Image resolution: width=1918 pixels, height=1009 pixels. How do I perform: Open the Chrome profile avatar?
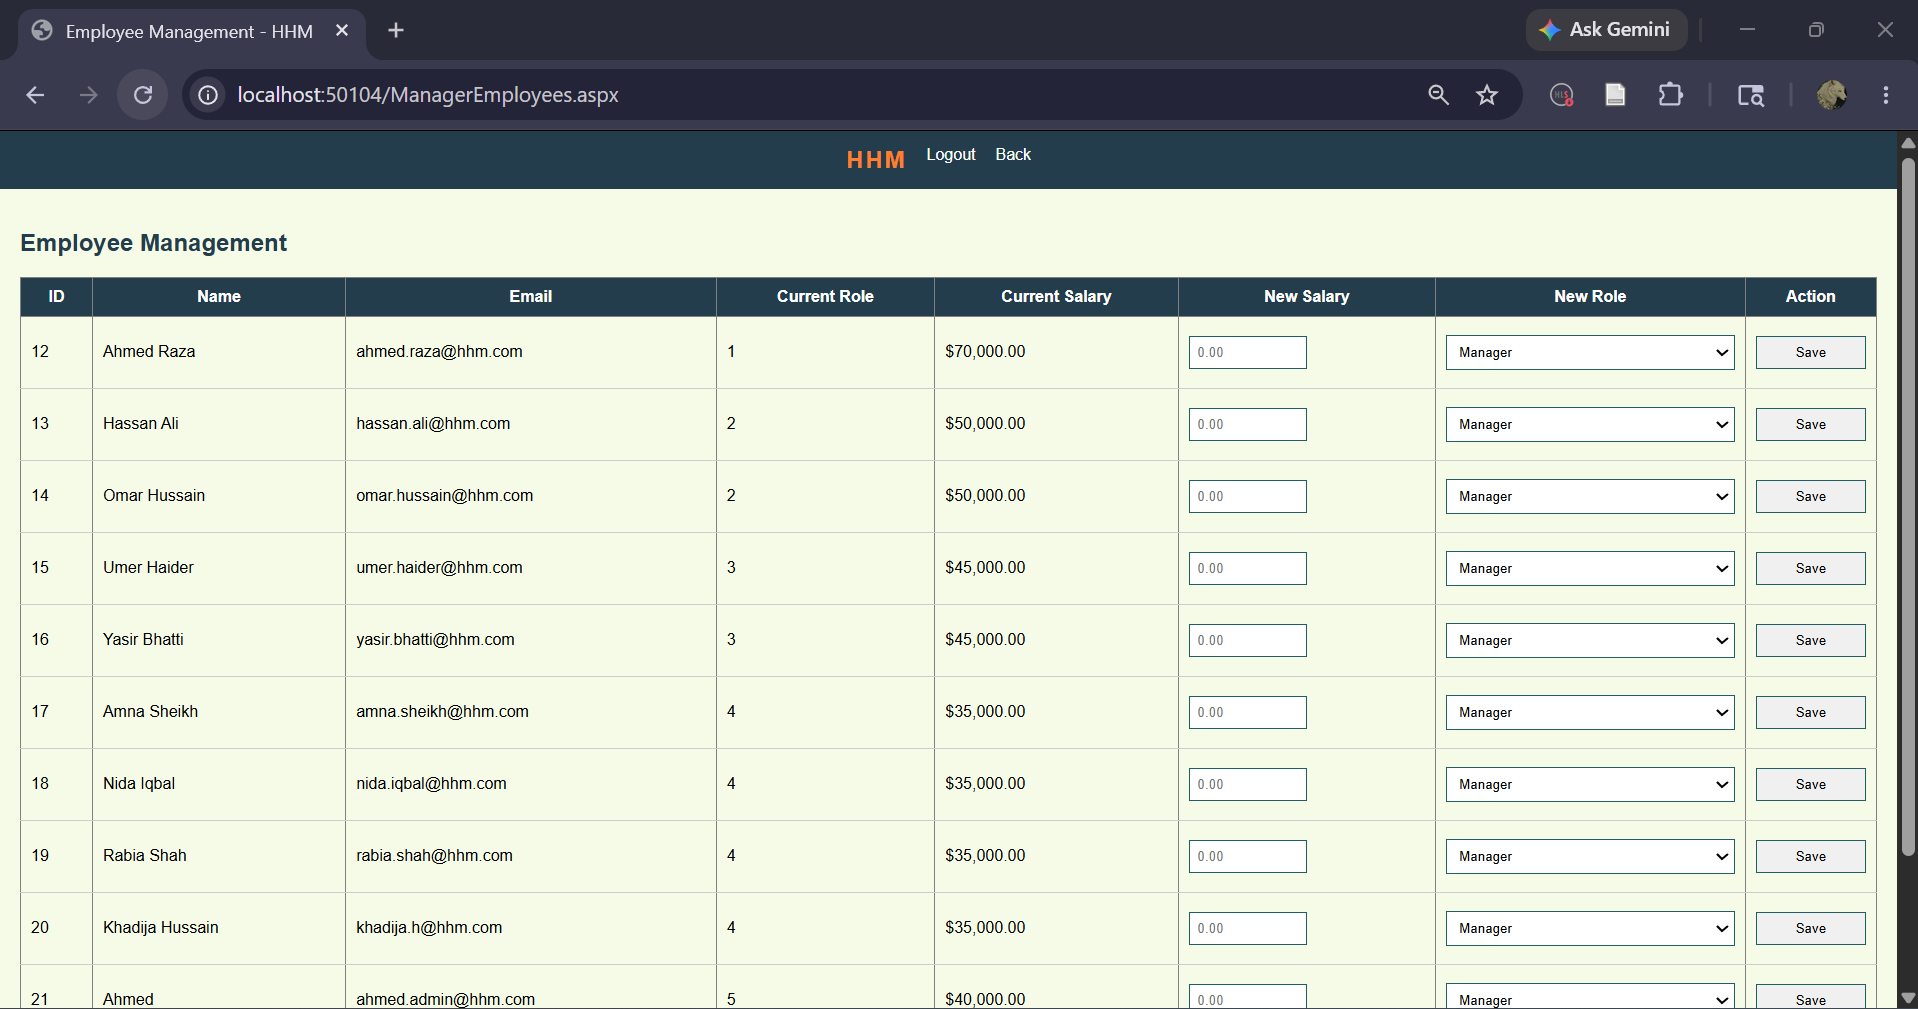click(x=1832, y=95)
